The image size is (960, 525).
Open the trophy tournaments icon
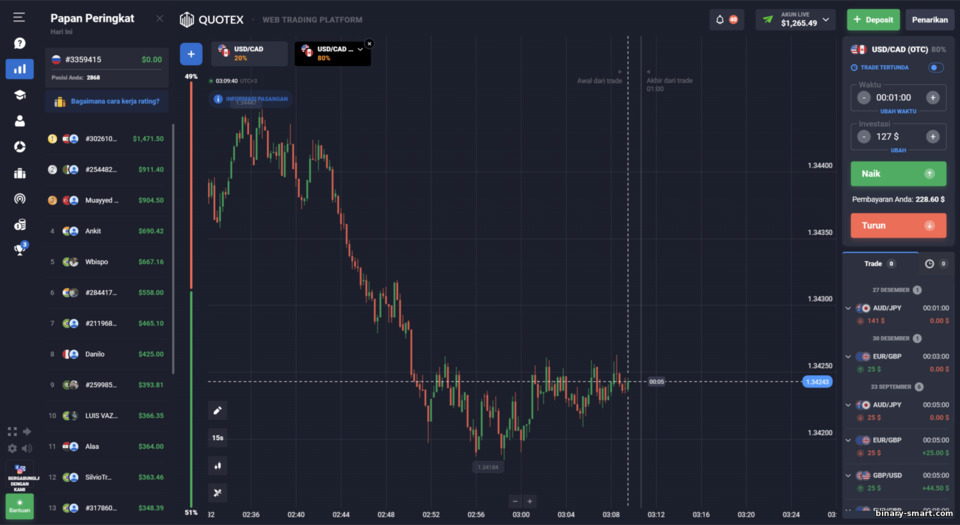pyautogui.click(x=20, y=249)
